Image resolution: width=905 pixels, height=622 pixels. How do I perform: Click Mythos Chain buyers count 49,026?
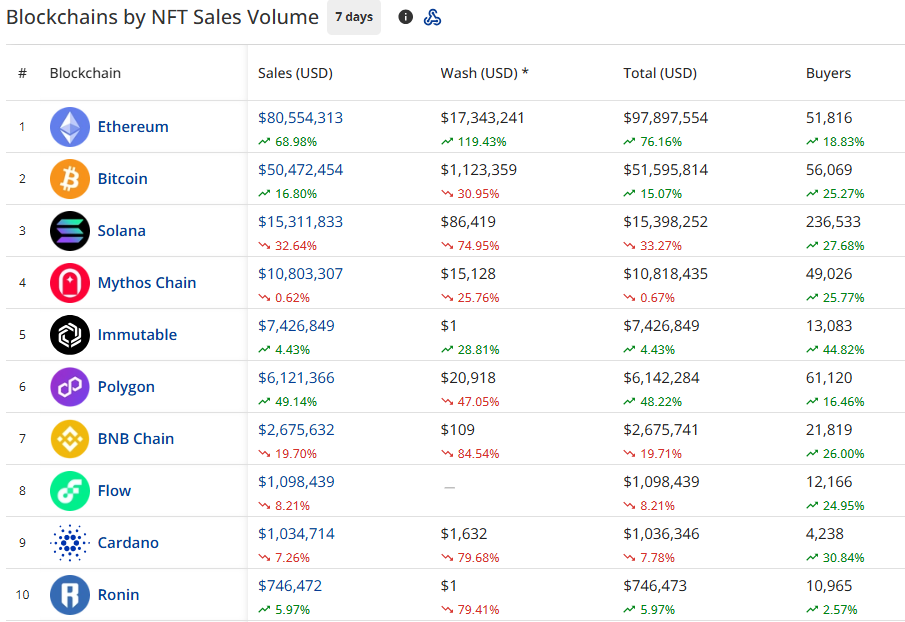pos(829,273)
